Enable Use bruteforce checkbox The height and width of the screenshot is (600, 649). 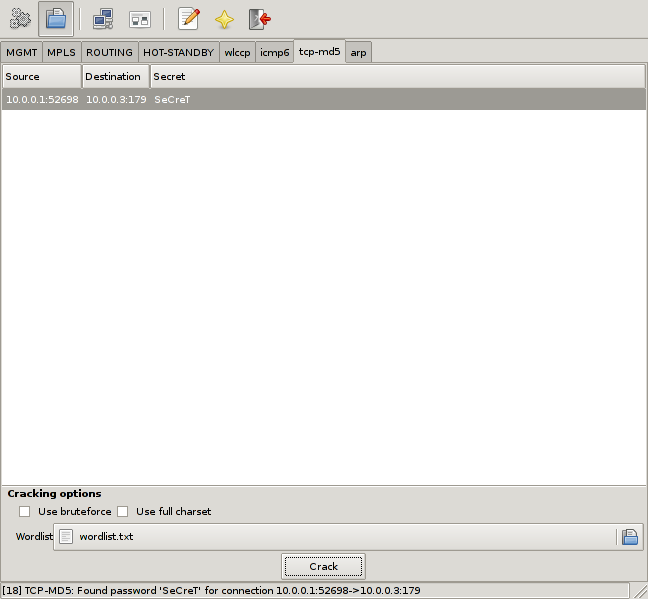pos(24,511)
